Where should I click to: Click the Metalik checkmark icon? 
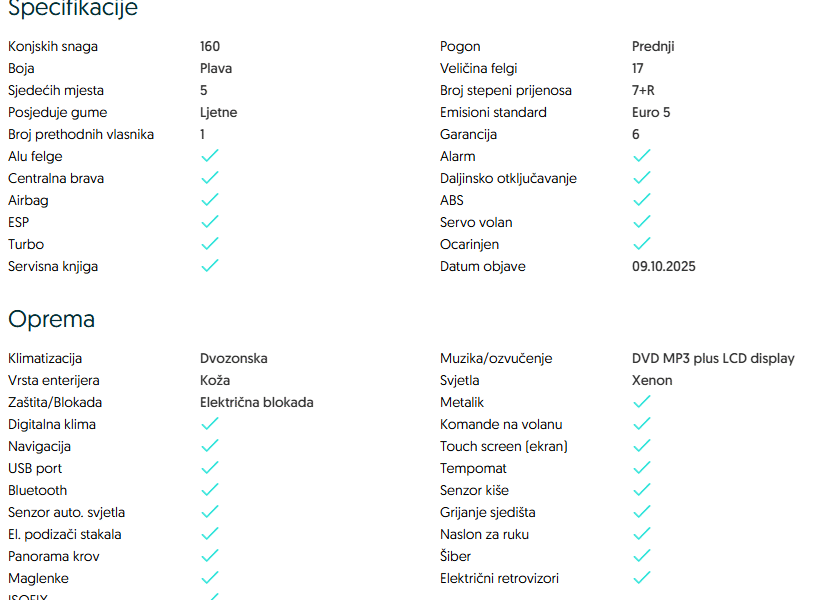(x=641, y=402)
